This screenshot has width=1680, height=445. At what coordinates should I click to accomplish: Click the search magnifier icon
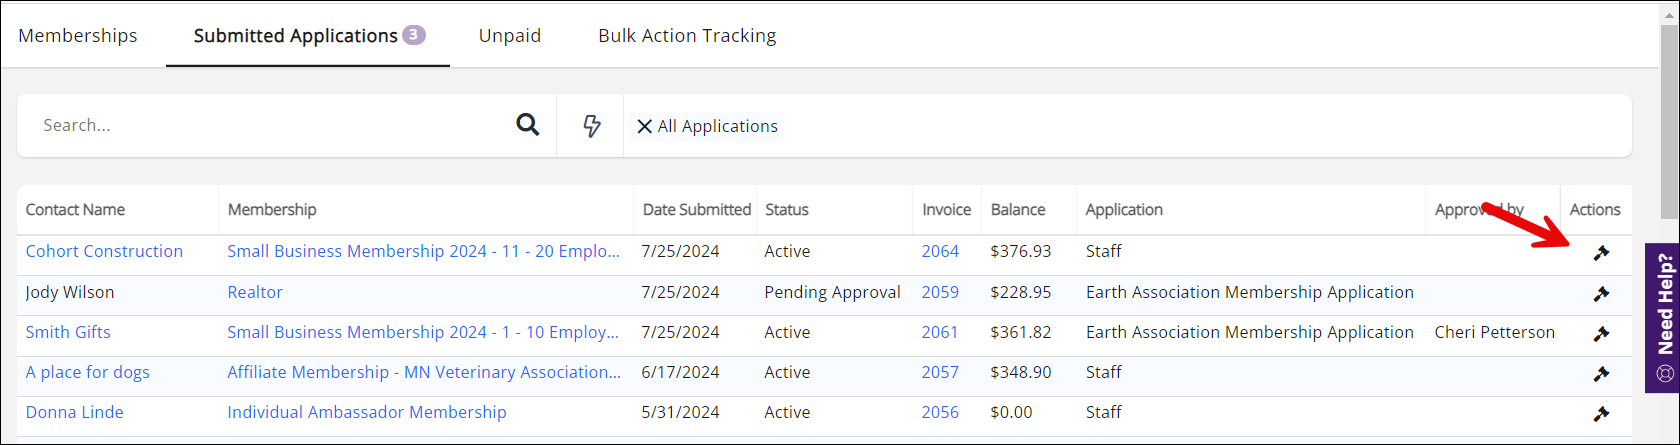click(527, 125)
